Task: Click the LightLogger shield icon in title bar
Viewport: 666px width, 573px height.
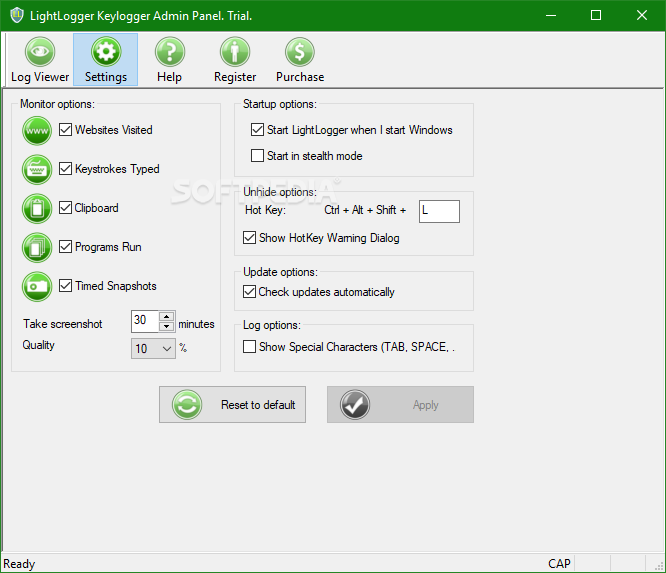Action: click(17, 15)
